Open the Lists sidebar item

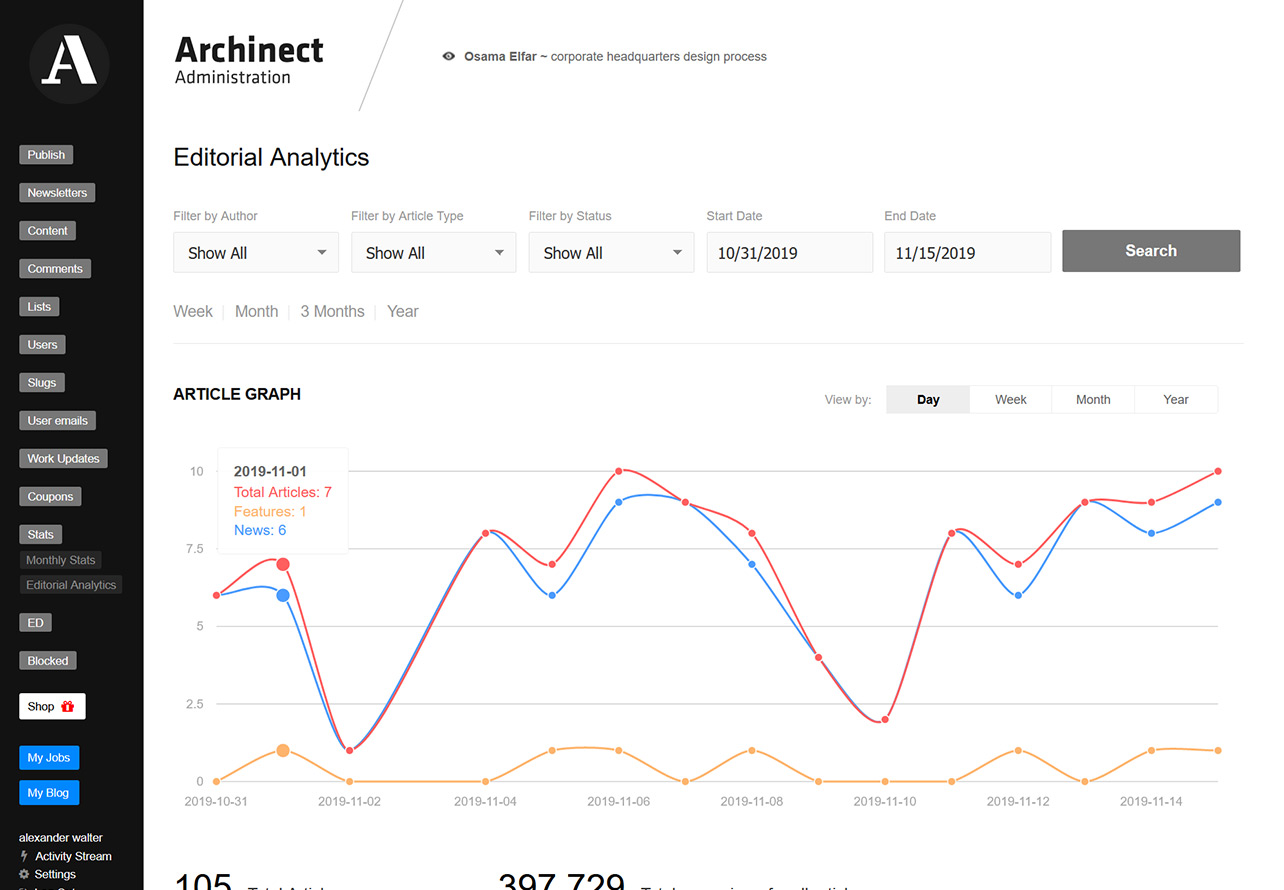(39, 307)
